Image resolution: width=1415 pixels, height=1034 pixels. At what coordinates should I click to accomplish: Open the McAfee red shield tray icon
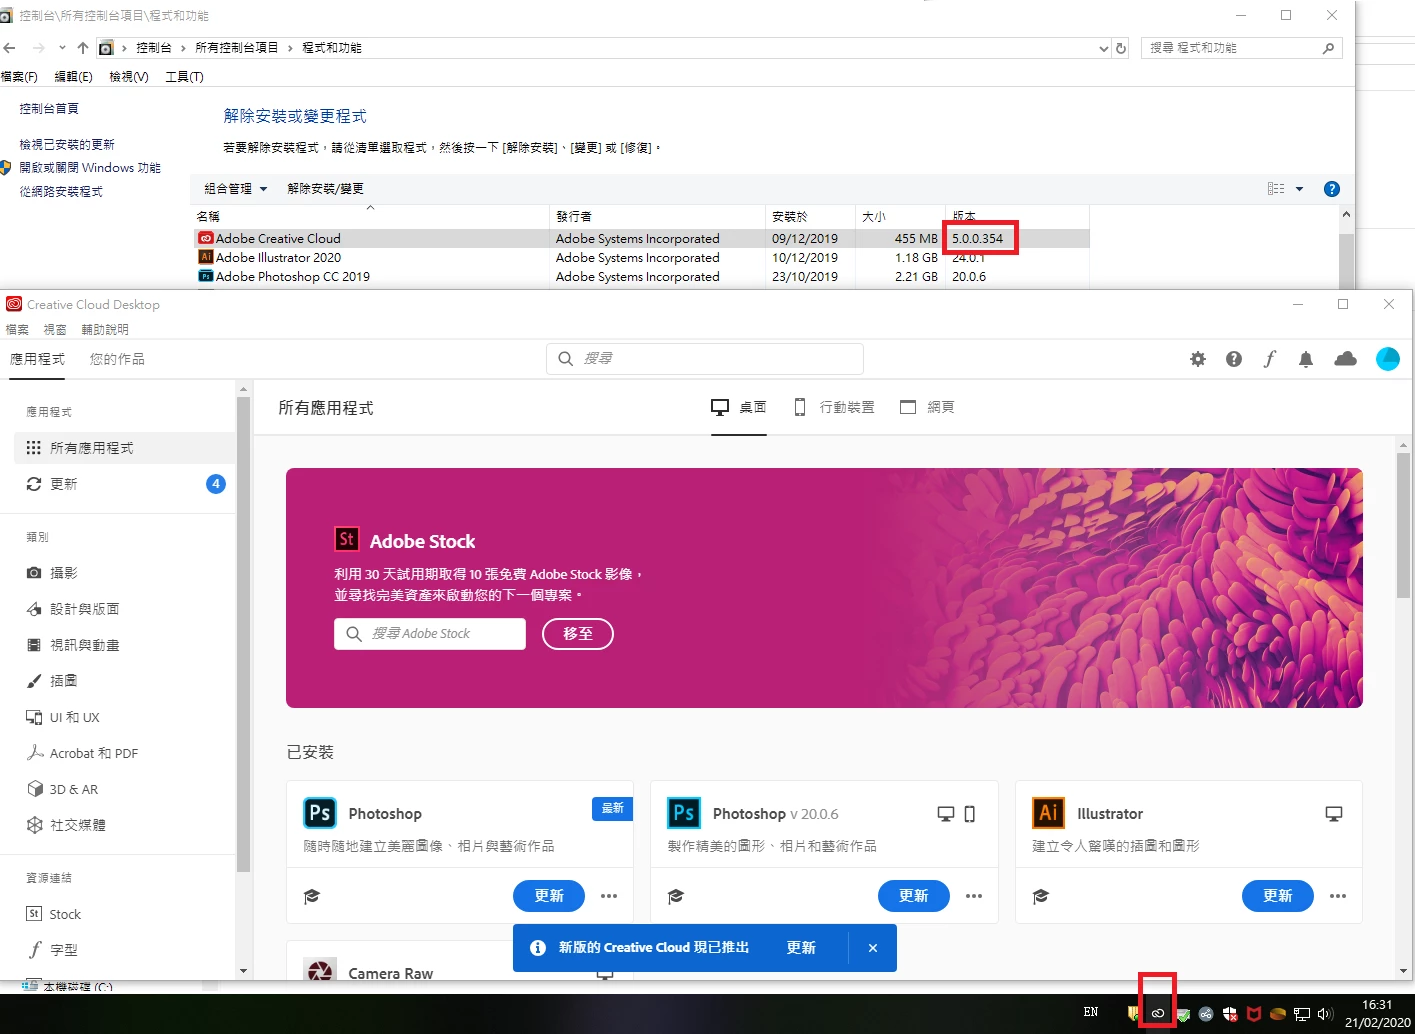1253,1013
